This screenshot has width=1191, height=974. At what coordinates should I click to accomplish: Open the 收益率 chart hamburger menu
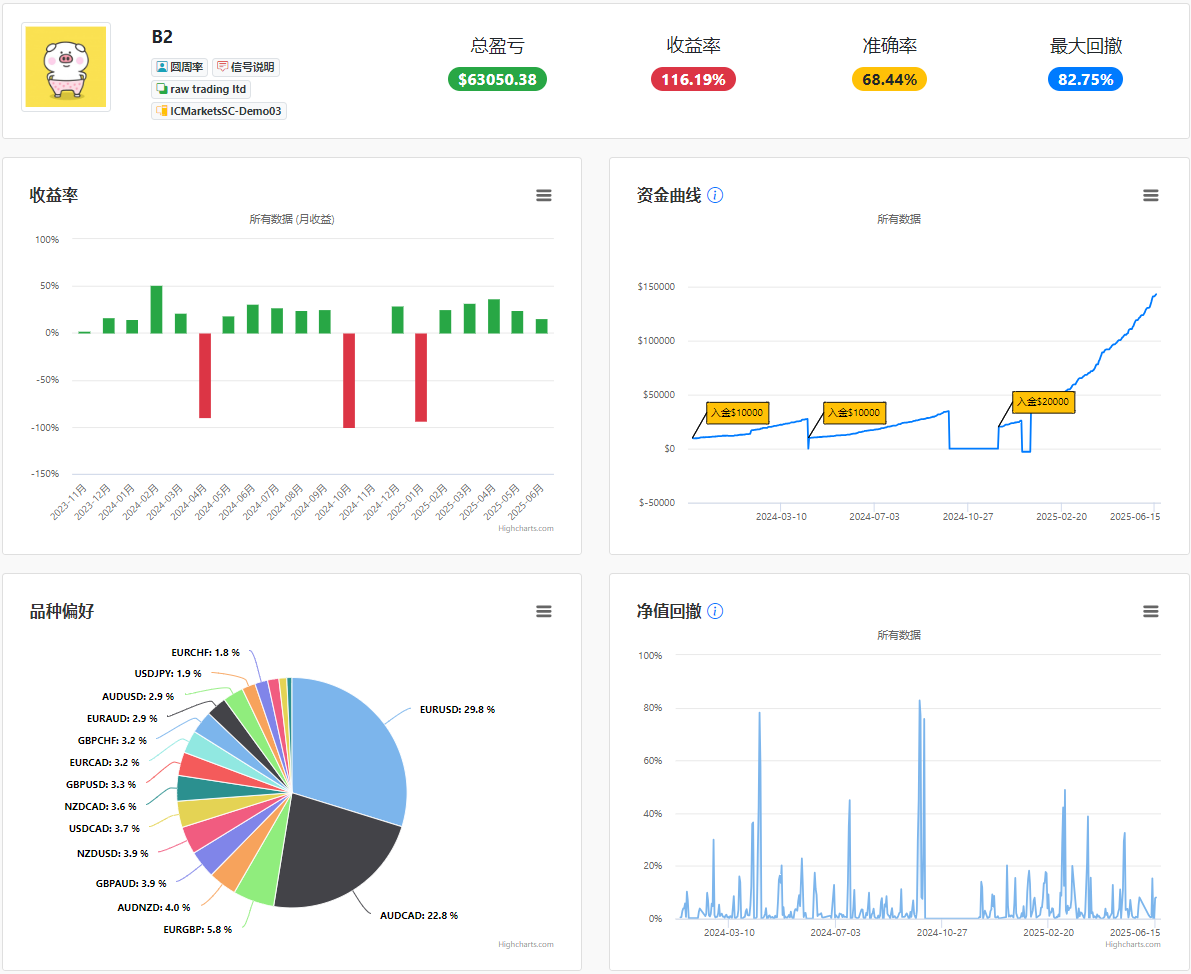(544, 195)
